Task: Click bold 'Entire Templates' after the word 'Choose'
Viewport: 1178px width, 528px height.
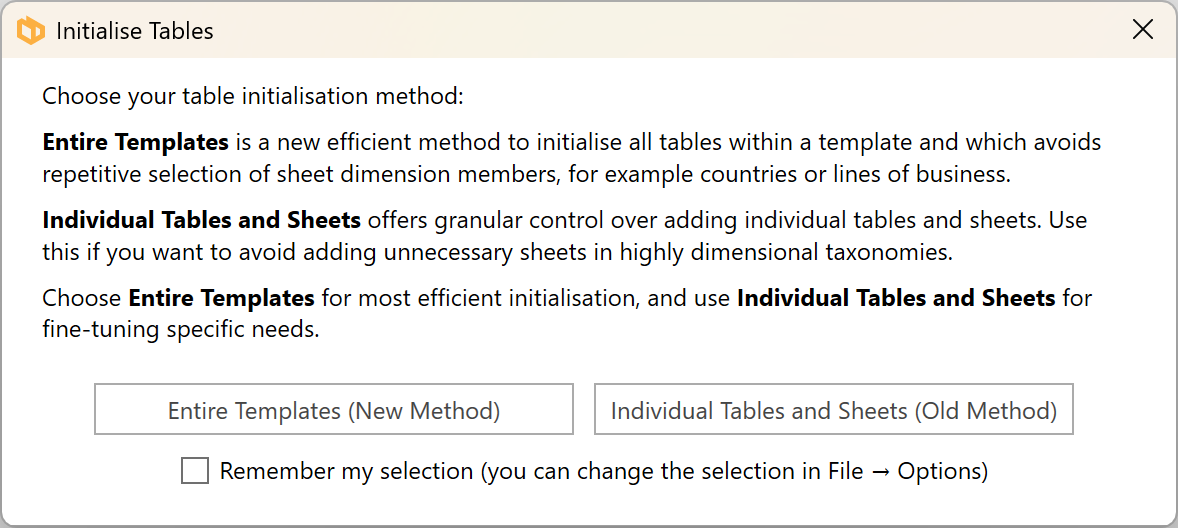Action: [x=222, y=298]
